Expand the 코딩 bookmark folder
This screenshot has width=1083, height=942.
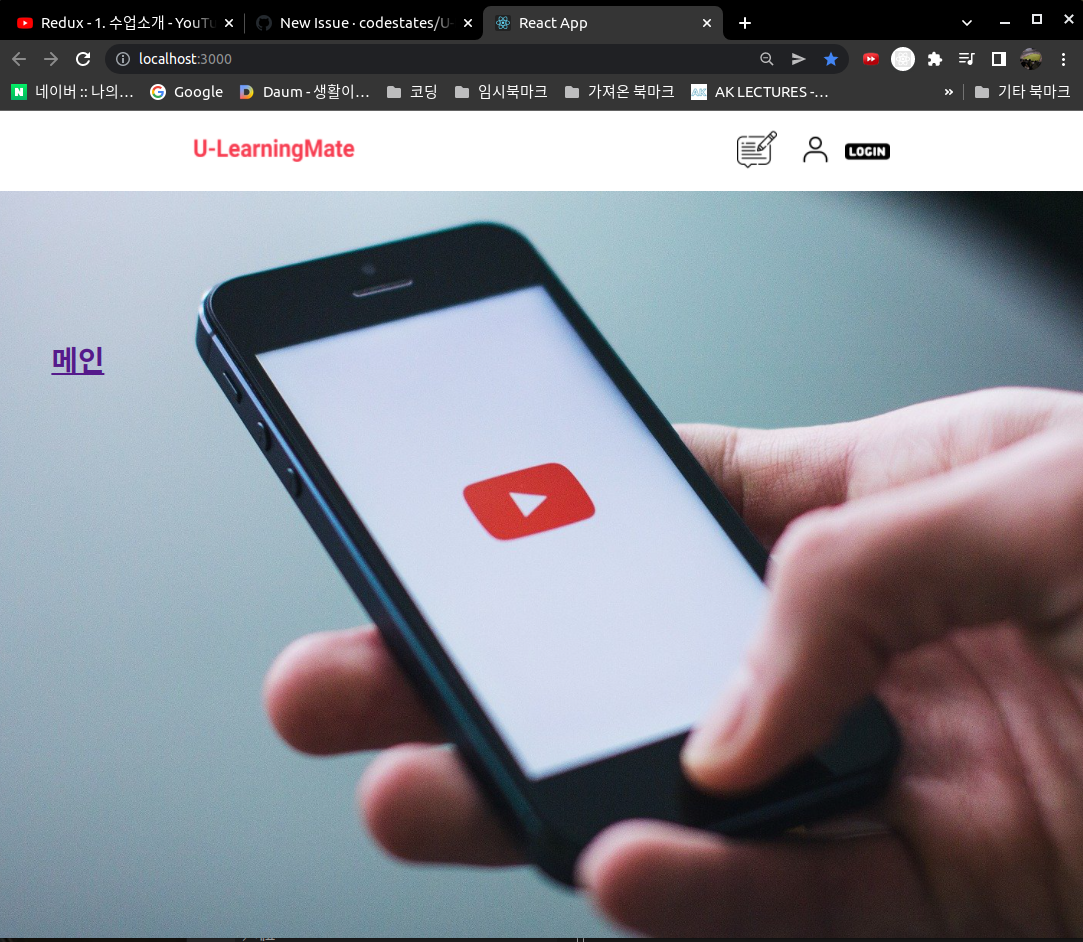pyautogui.click(x=412, y=92)
